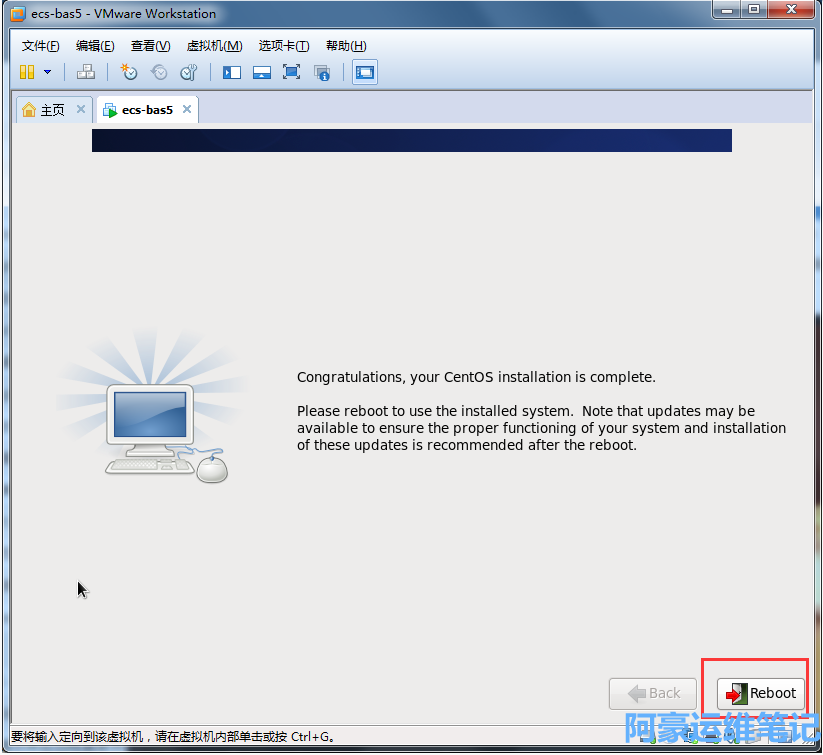
Task: Open the 虚拟机(M) menu
Action: (214, 46)
